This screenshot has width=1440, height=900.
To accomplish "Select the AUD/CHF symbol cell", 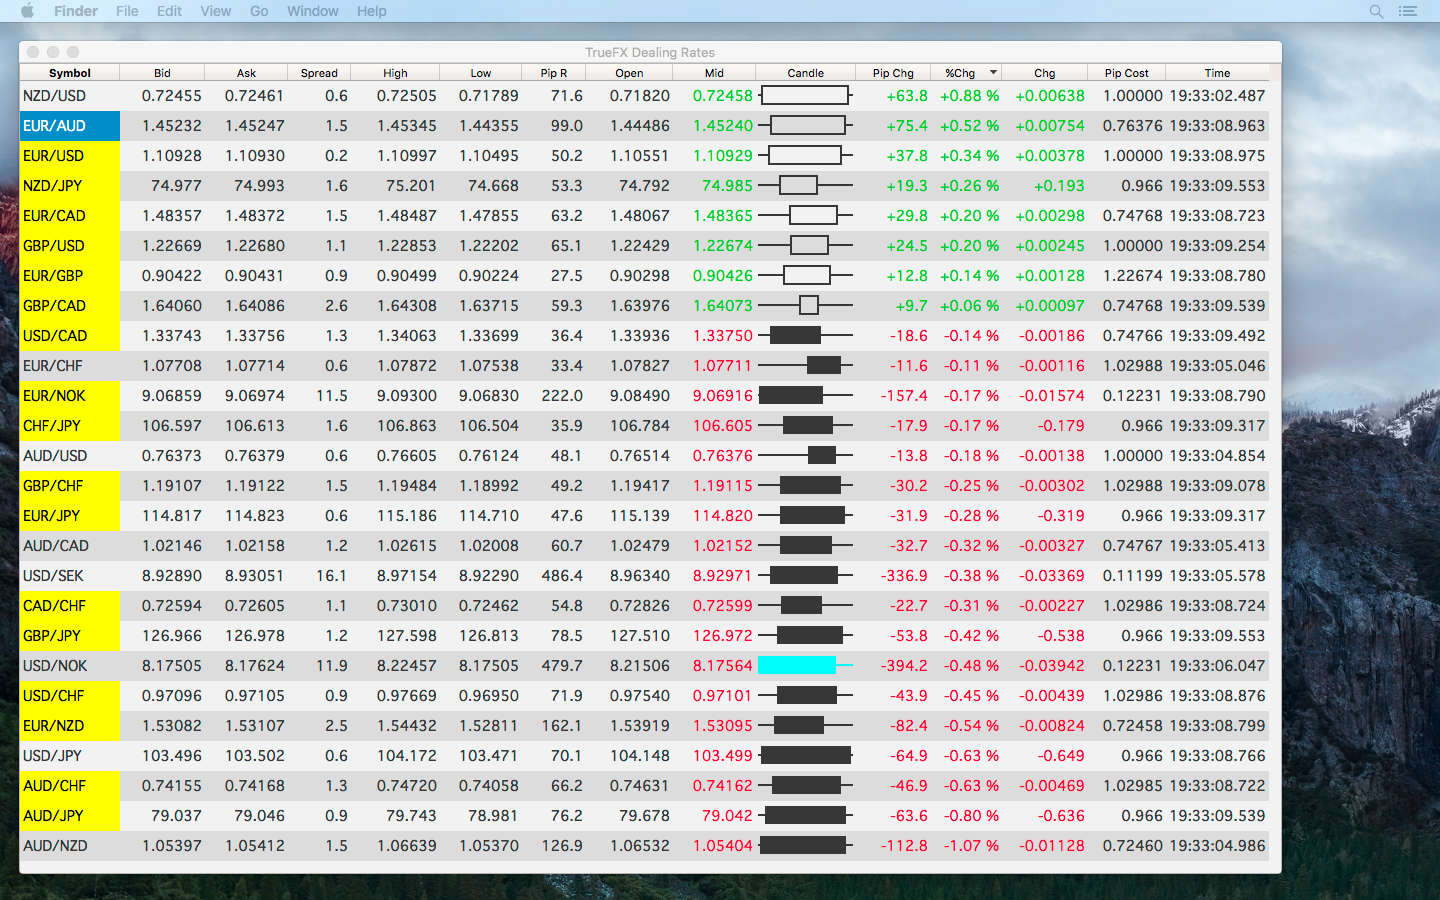I will tap(70, 786).
